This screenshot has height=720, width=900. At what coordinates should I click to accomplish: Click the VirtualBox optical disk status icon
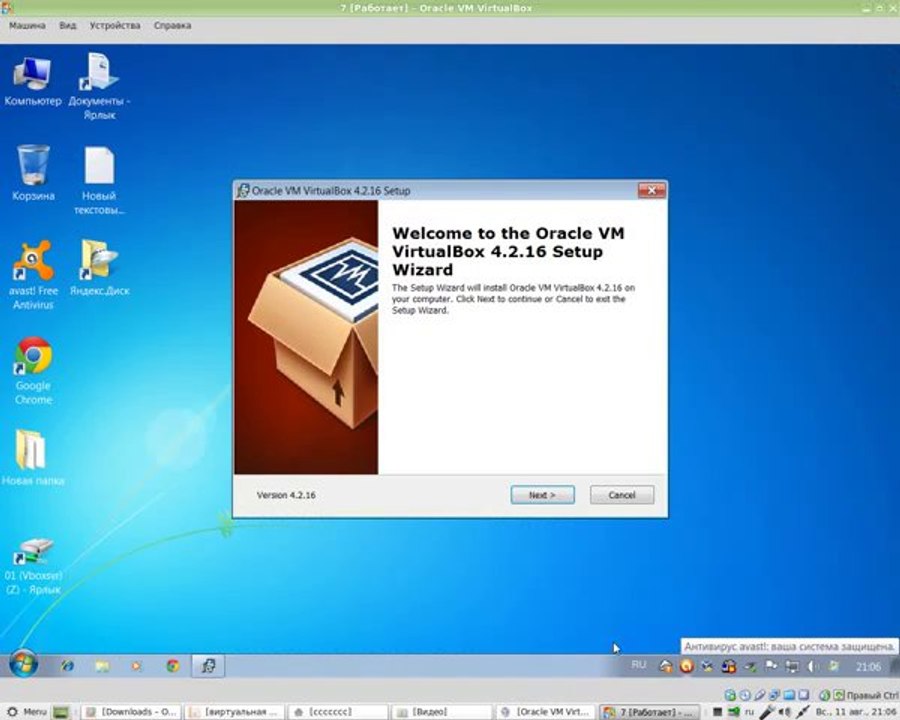pyautogui.click(x=745, y=695)
